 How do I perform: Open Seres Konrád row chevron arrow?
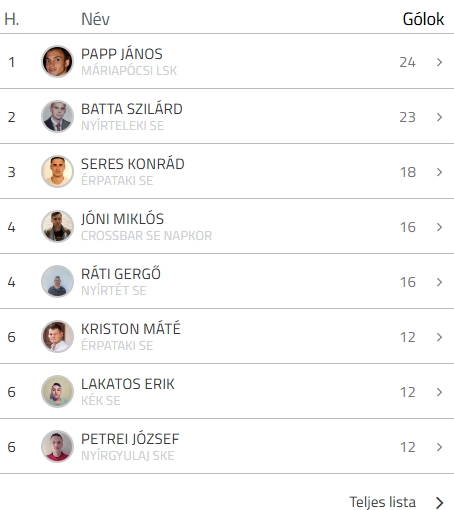click(x=439, y=172)
